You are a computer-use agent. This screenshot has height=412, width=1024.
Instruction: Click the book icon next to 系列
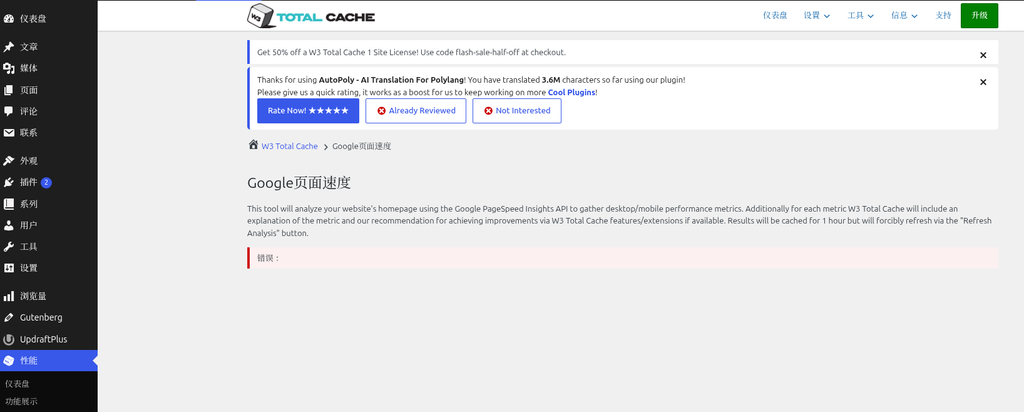[8, 204]
